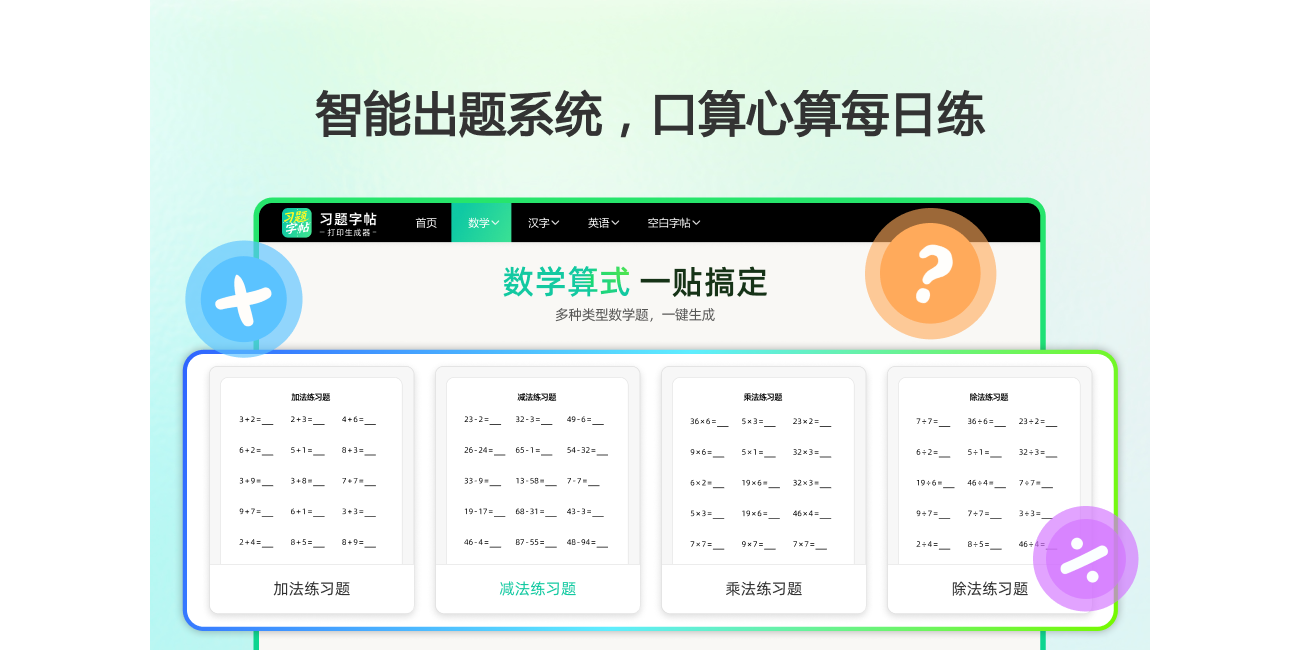1300x650 pixels.
Task: Open the multiplication worksheet preview card
Action: click(x=763, y=470)
